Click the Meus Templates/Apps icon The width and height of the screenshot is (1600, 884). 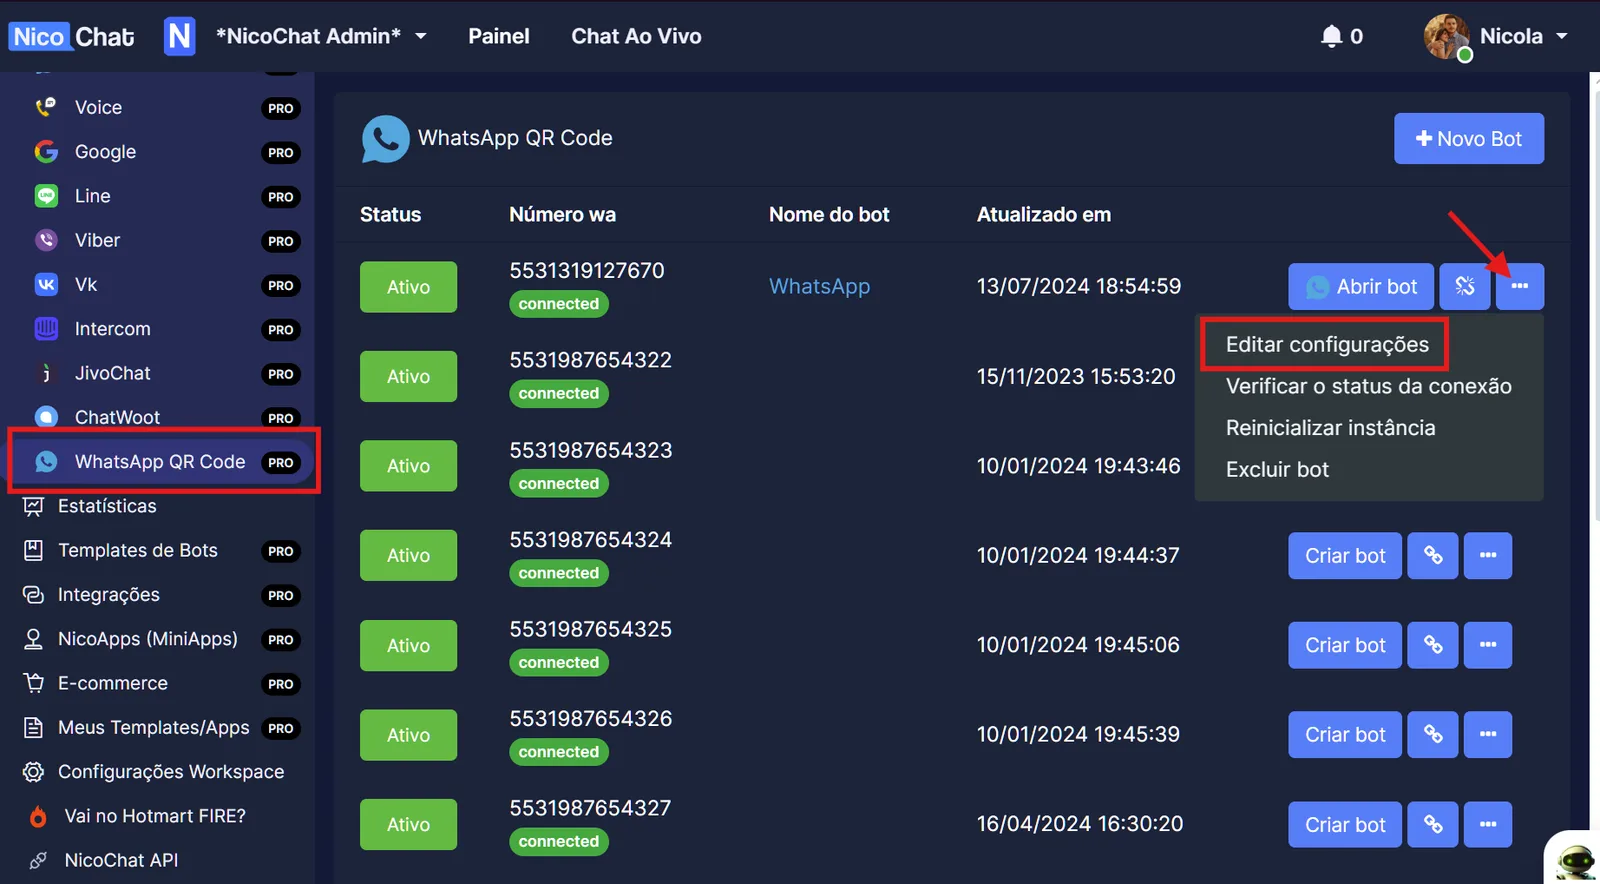click(33, 727)
